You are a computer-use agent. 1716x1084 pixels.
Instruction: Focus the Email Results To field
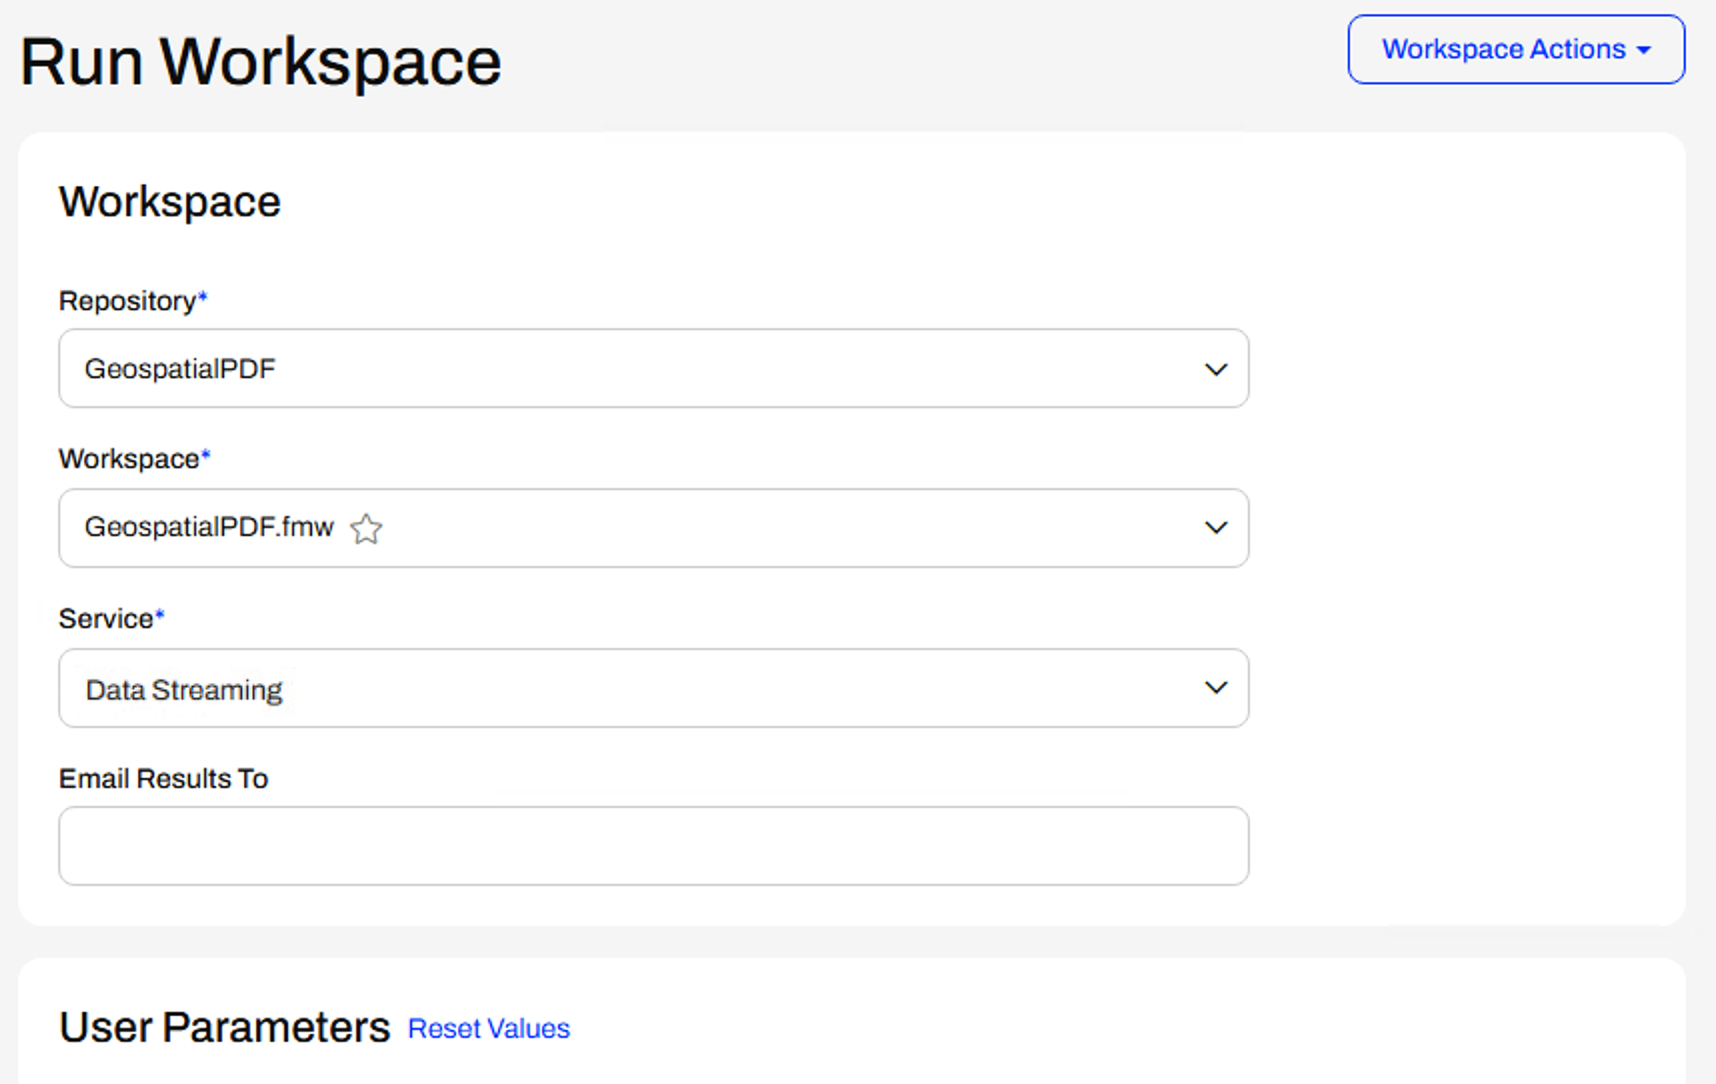click(654, 846)
